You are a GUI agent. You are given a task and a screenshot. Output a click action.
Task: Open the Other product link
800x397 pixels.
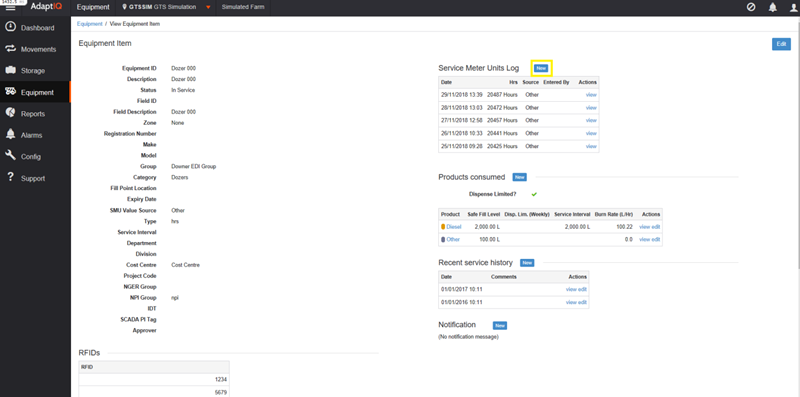click(x=453, y=239)
